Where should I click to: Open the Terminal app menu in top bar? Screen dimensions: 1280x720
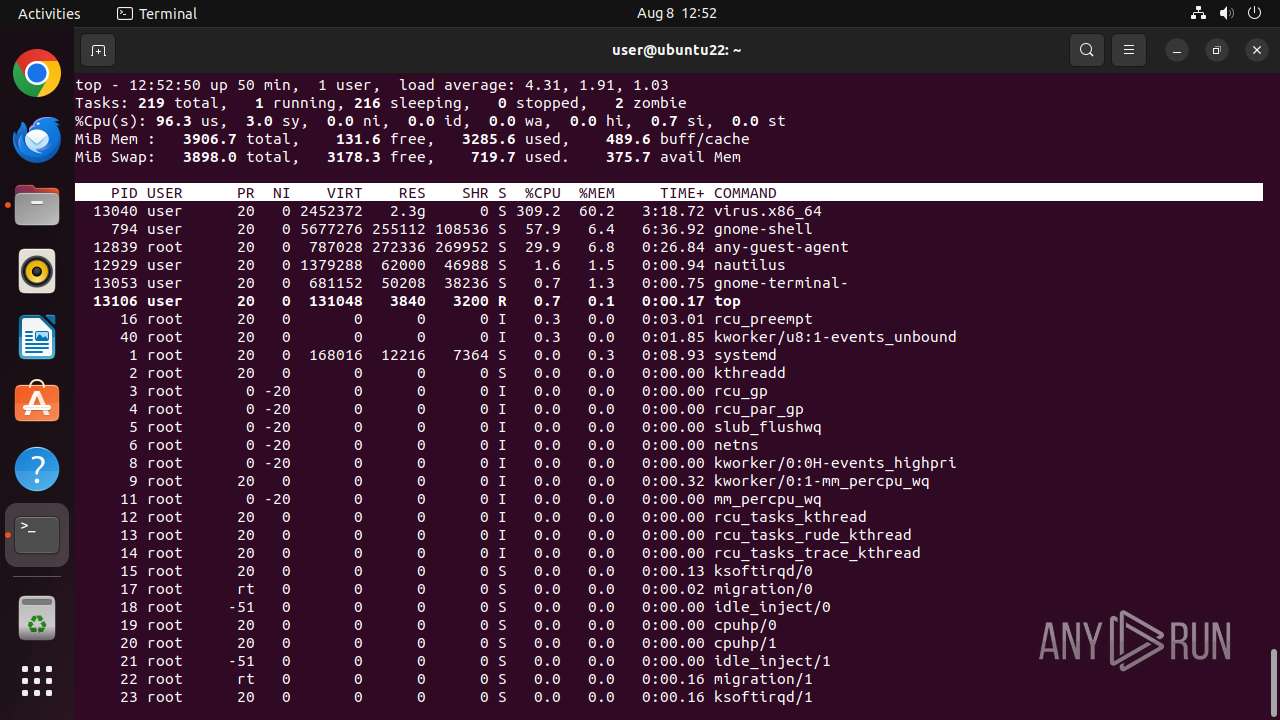157,13
